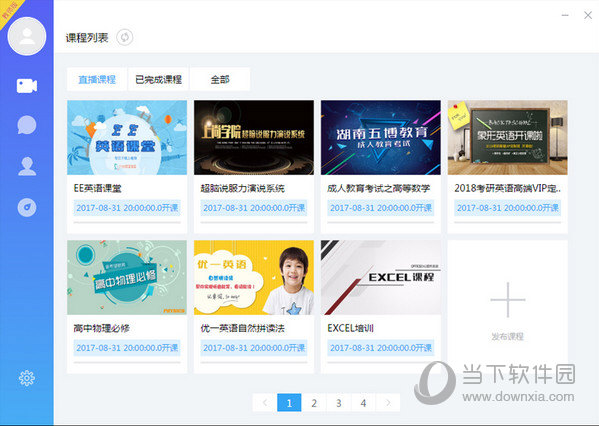Go to page 4 in pagination
The width and height of the screenshot is (599, 426).
pos(363,403)
